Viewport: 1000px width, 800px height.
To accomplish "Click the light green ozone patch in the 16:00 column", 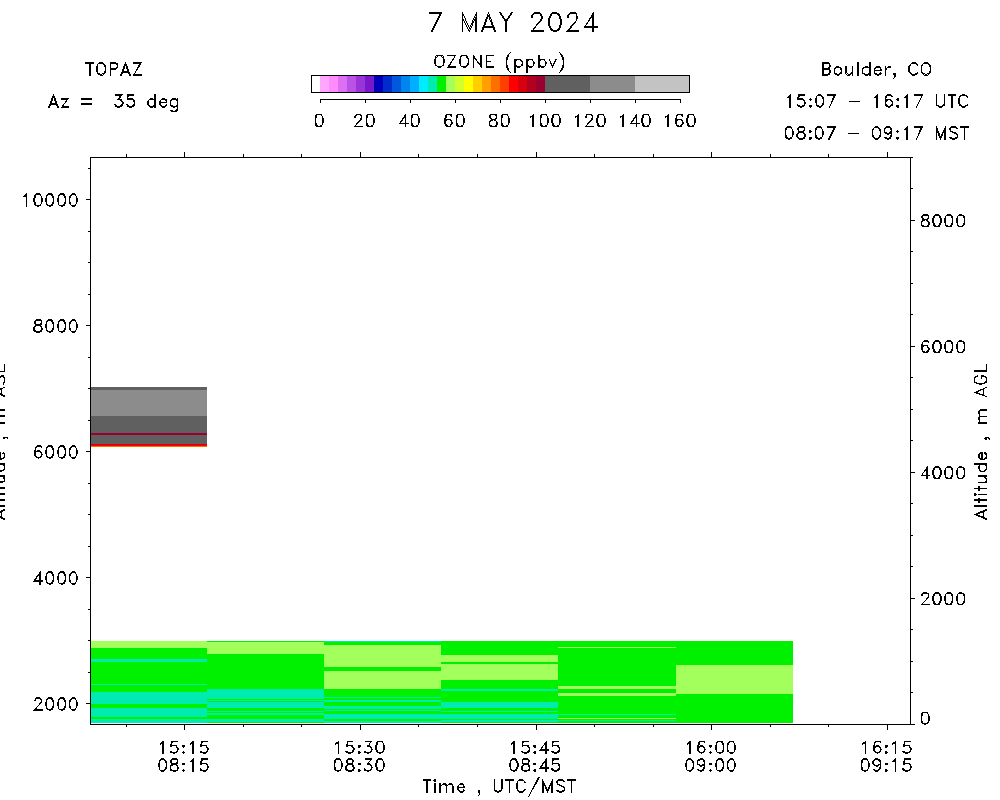I will [x=734, y=679].
